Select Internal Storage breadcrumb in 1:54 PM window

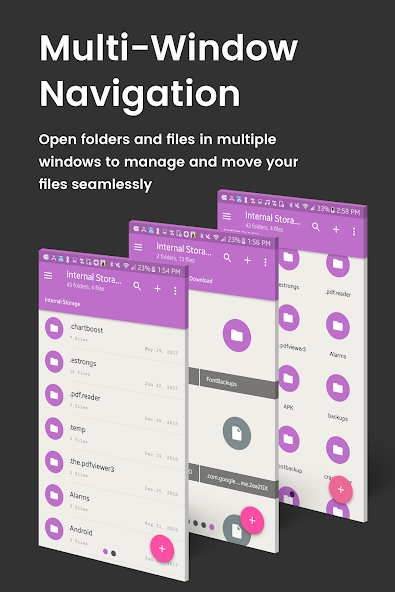pyautogui.click(x=62, y=302)
